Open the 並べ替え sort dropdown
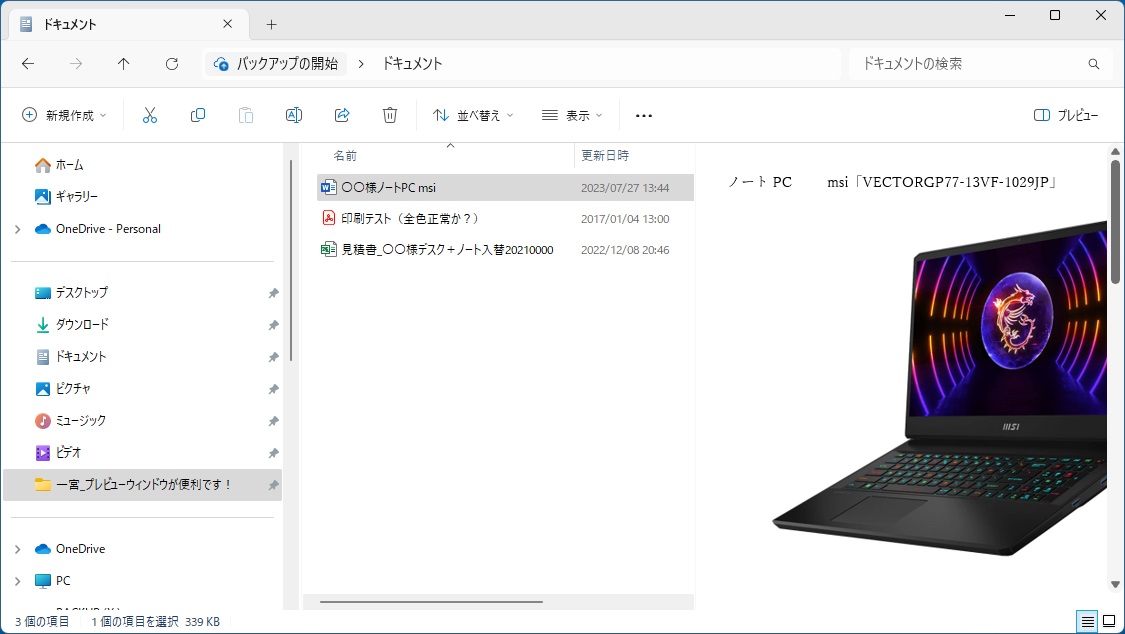Image resolution: width=1125 pixels, height=634 pixels. (x=473, y=115)
